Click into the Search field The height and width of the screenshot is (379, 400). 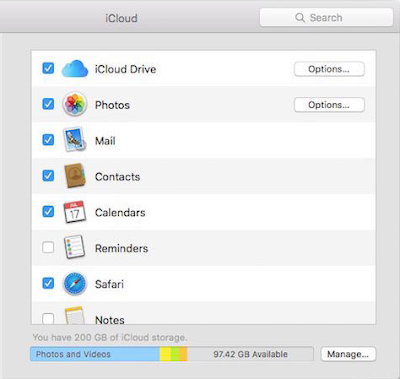[x=326, y=18]
